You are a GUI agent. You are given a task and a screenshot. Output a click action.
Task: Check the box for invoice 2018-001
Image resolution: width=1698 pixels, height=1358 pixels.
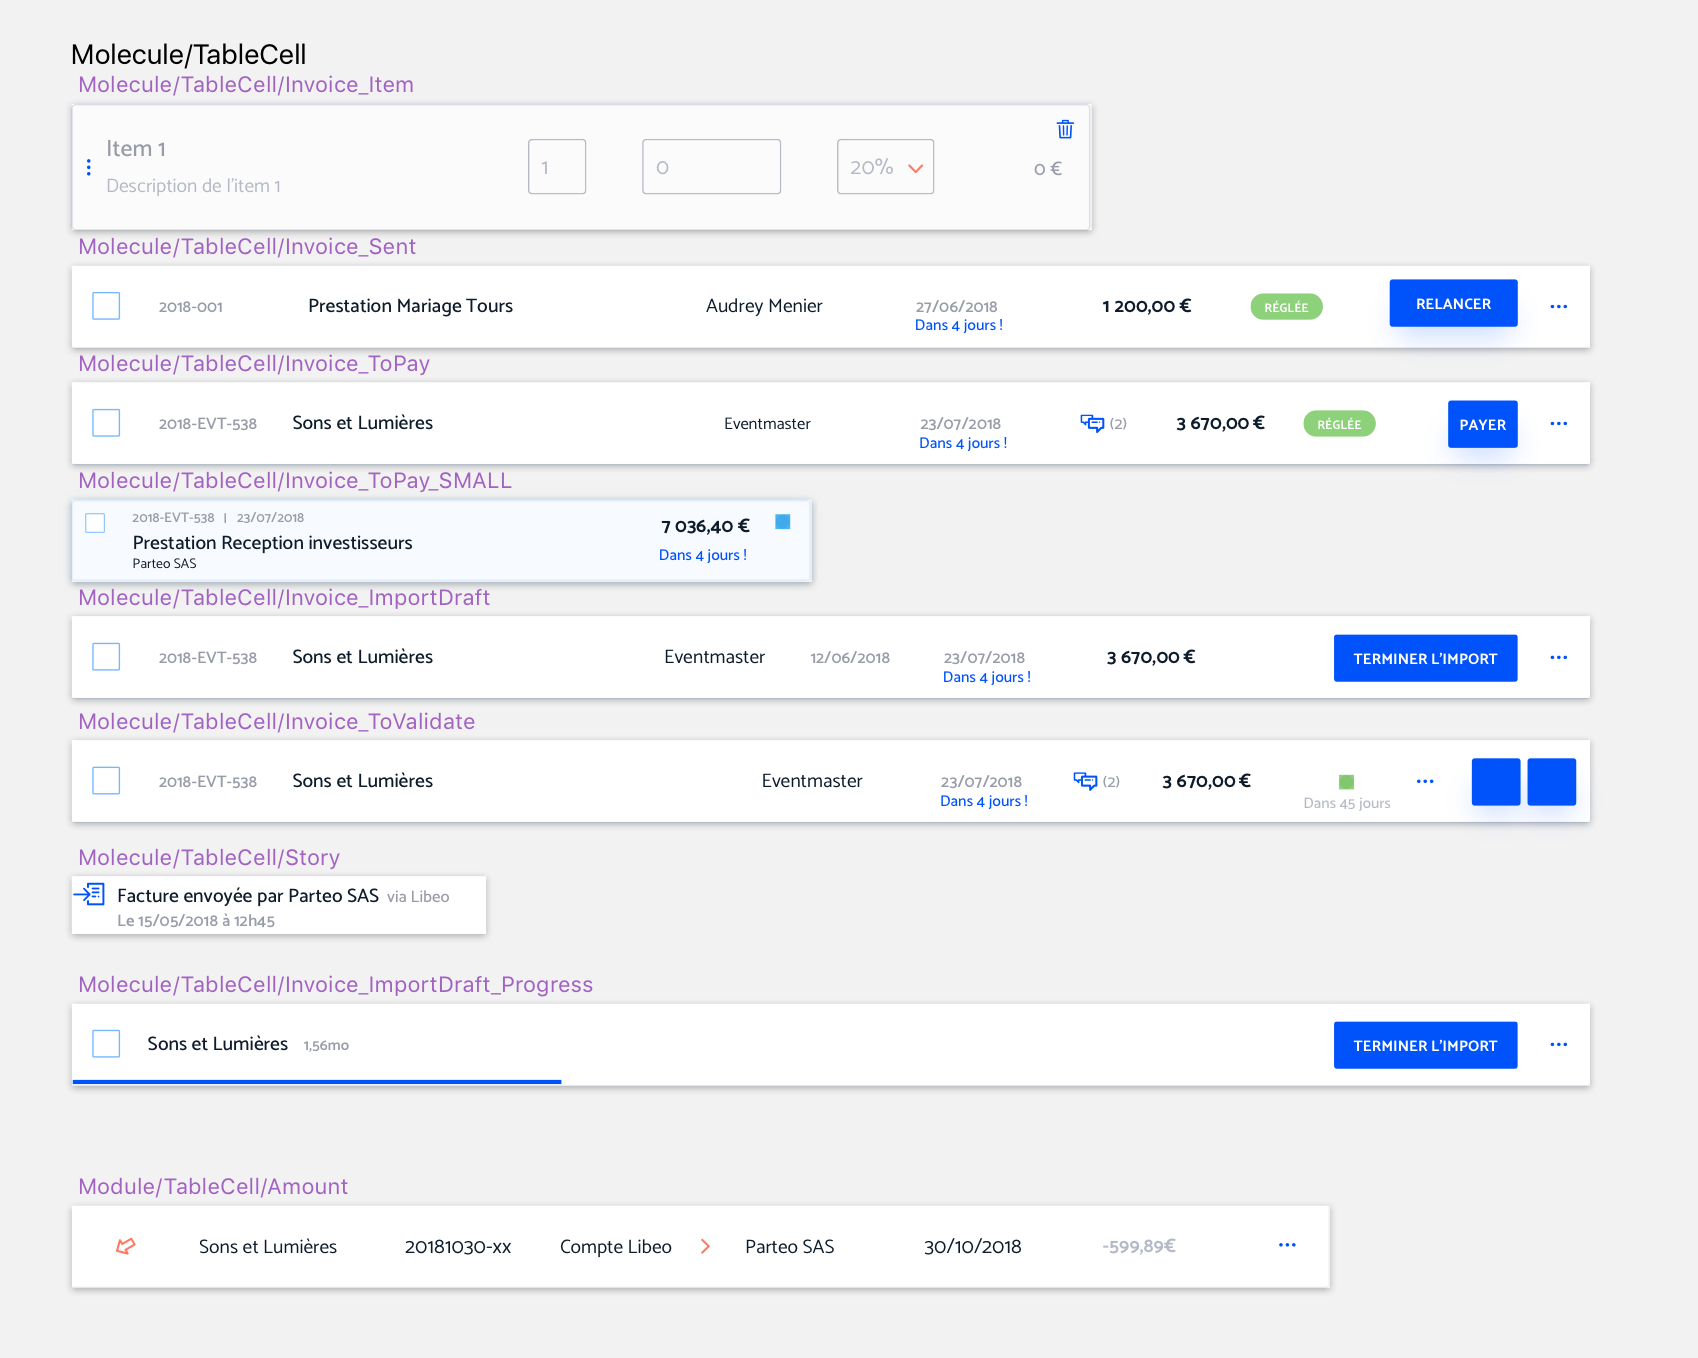pyautogui.click(x=106, y=306)
